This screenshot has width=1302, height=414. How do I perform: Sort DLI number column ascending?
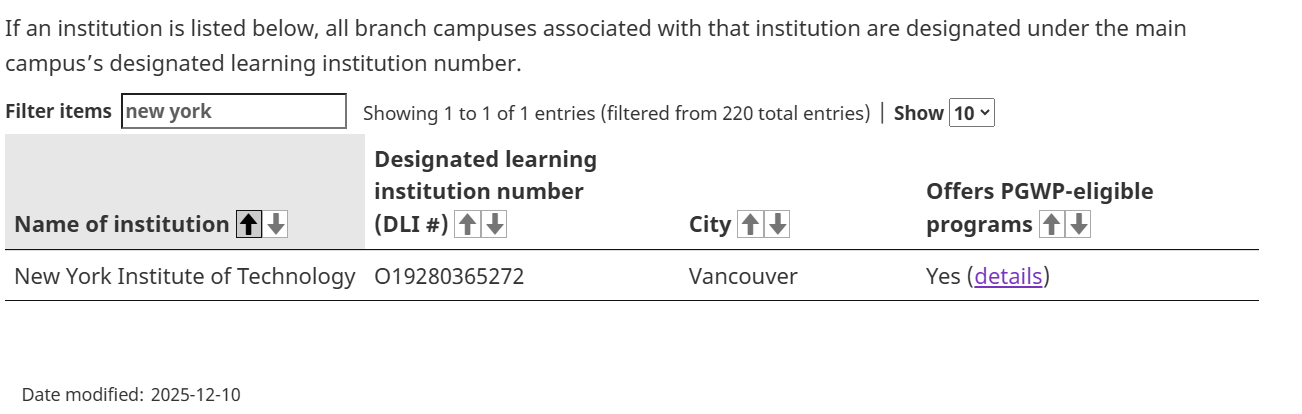point(467,225)
